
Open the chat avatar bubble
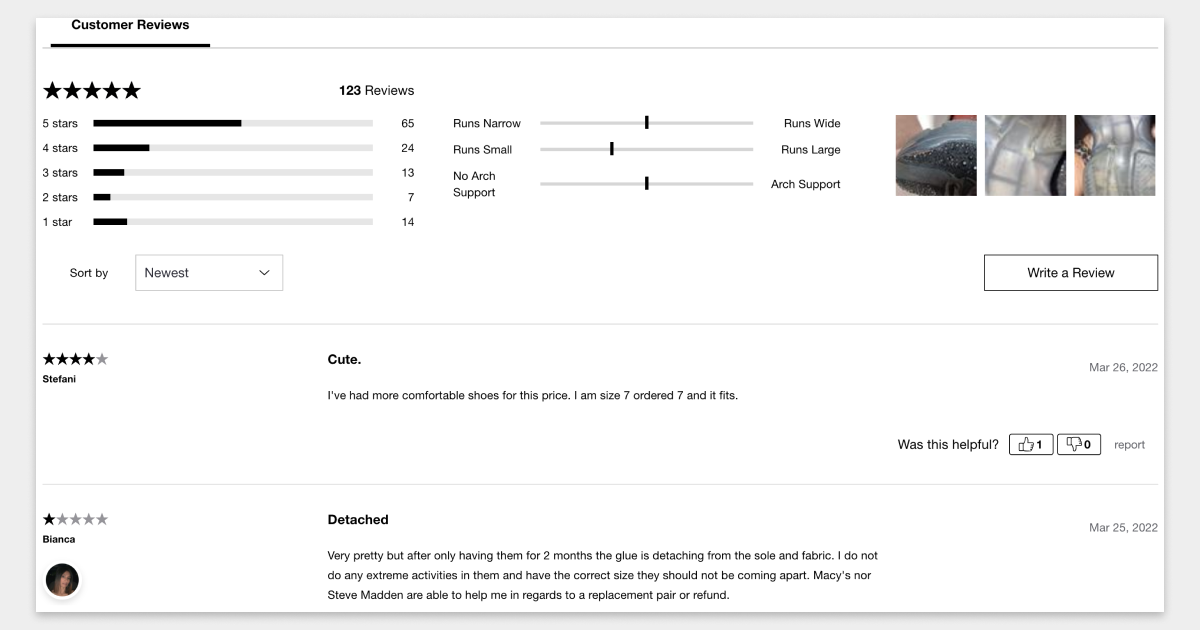coord(62,580)
